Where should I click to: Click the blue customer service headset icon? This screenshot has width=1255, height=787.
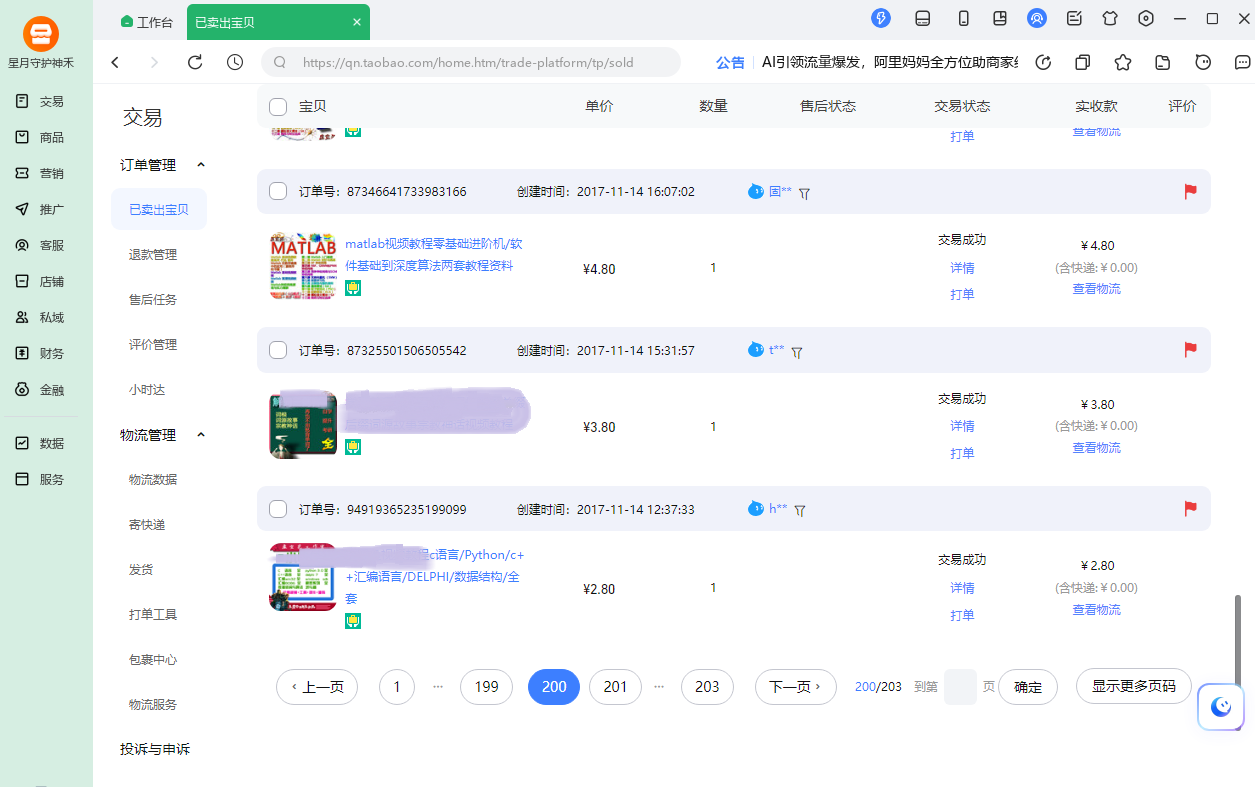click(x=1037, y=18)
